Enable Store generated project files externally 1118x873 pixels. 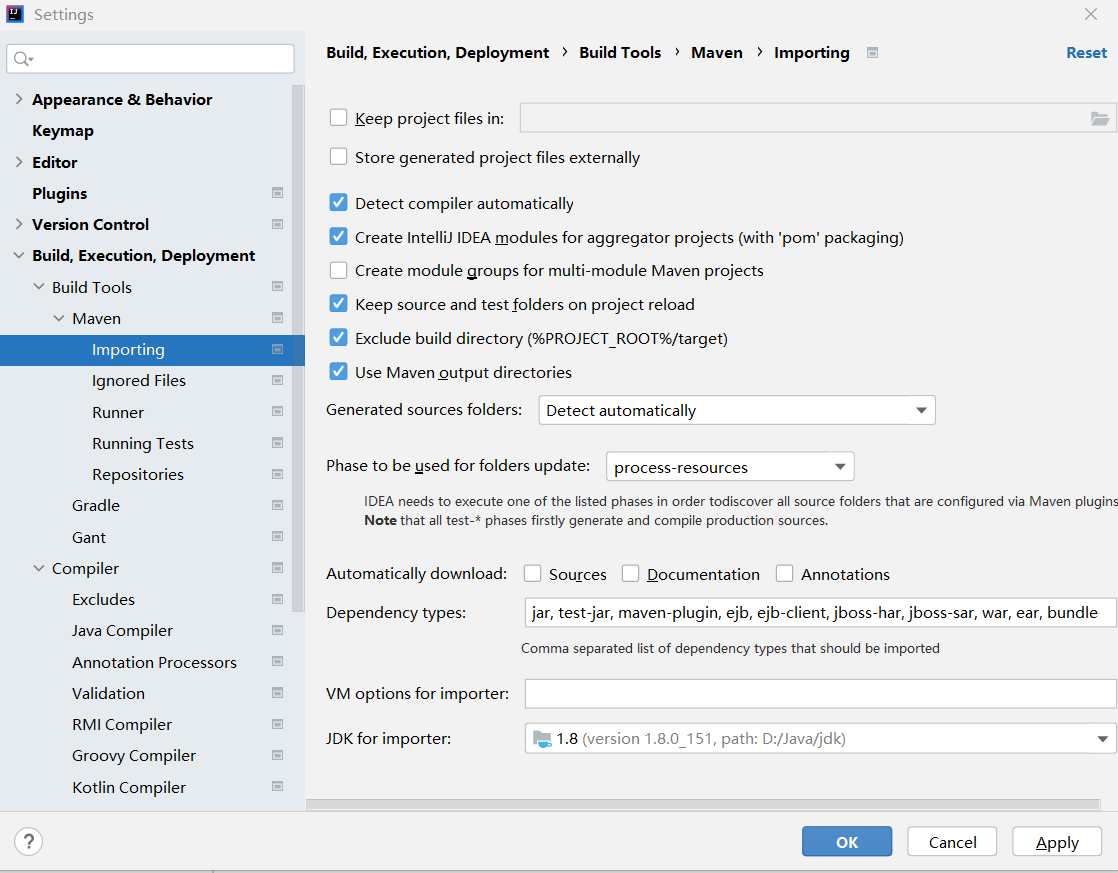[x=339, y=157]
